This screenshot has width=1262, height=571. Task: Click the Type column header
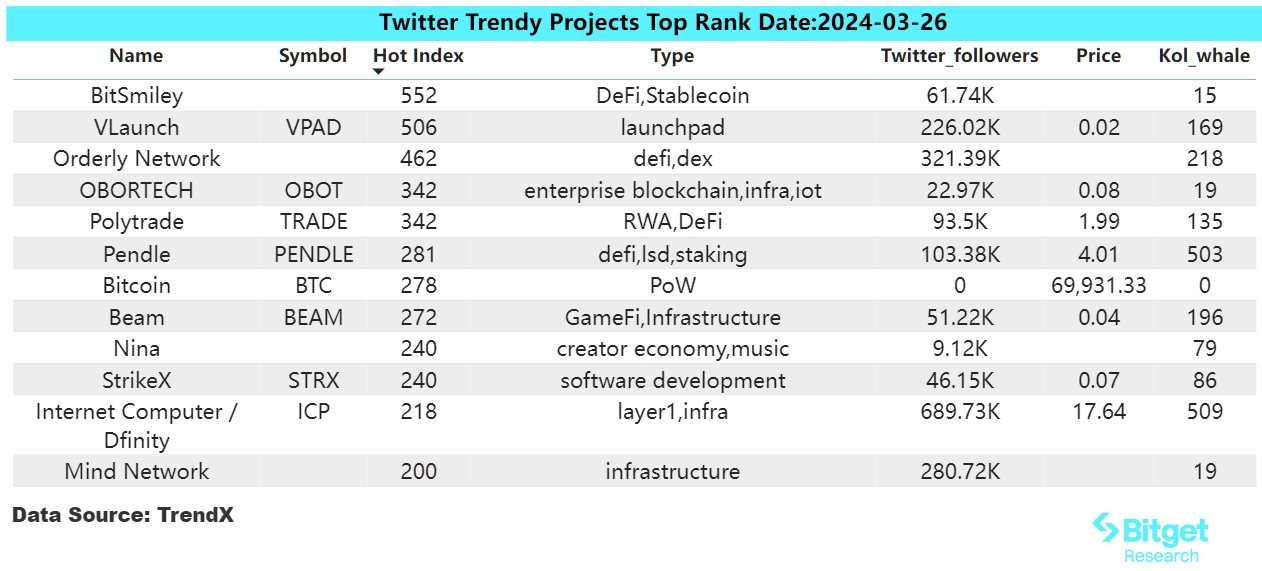[x=672, y=56]
